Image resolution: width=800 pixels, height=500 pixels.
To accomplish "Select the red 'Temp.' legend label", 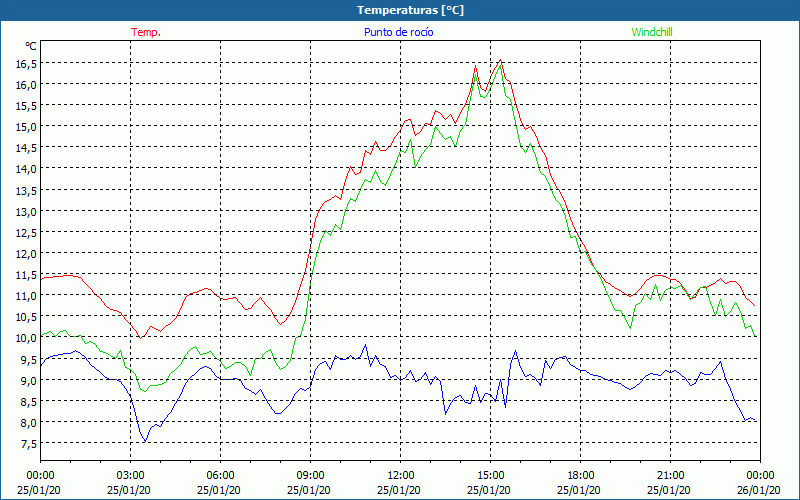I will pos(146,32).
